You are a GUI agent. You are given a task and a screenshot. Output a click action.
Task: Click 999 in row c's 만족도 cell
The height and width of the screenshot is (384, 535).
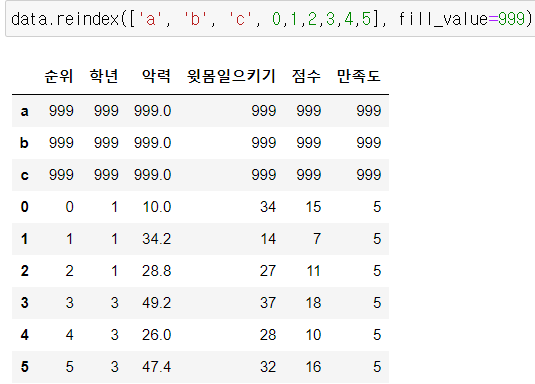(369, 175)
